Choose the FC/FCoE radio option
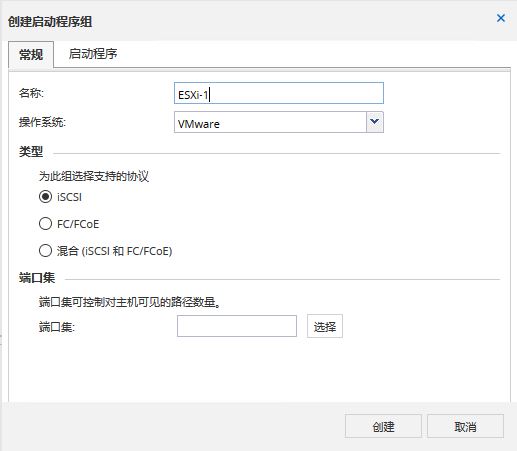 click(x=45, y=224)
